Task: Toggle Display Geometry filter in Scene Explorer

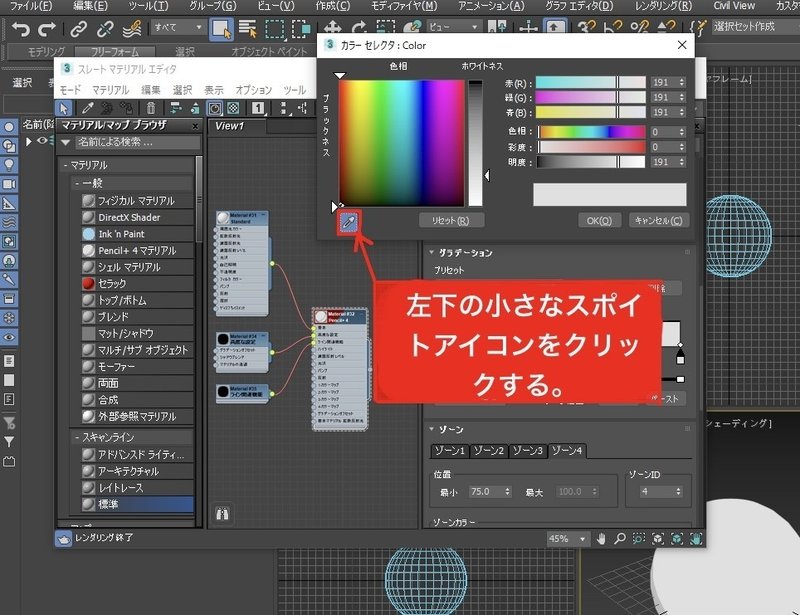Action: [9, 127]
